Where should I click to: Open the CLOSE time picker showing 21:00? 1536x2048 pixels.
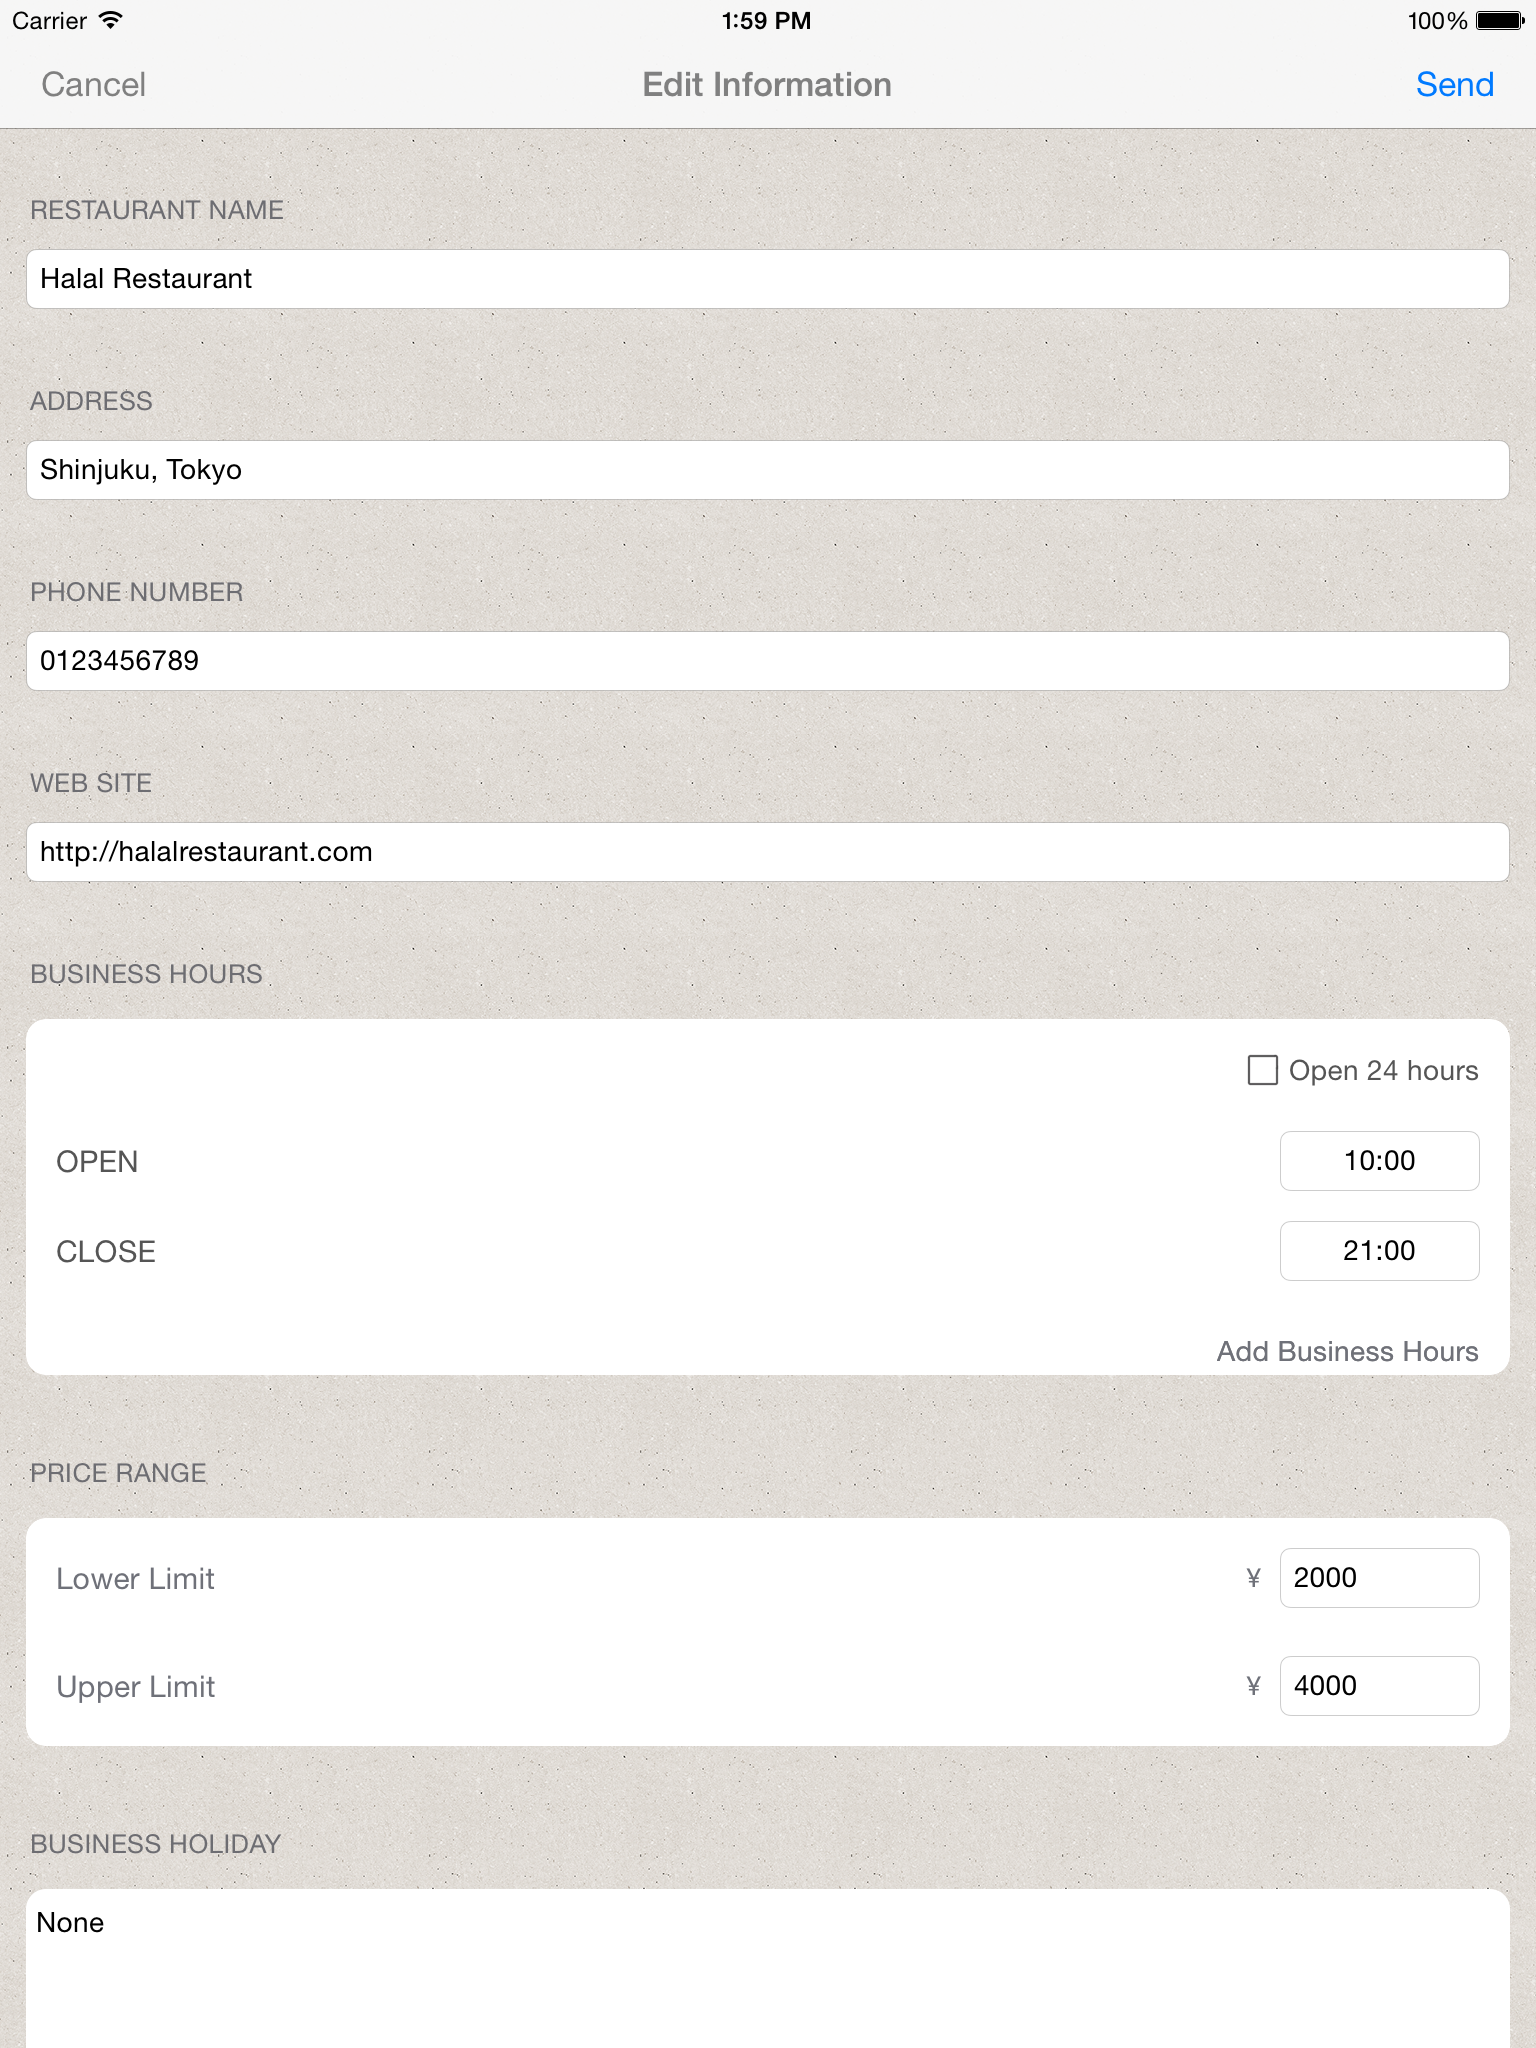click(1380, 1251)
